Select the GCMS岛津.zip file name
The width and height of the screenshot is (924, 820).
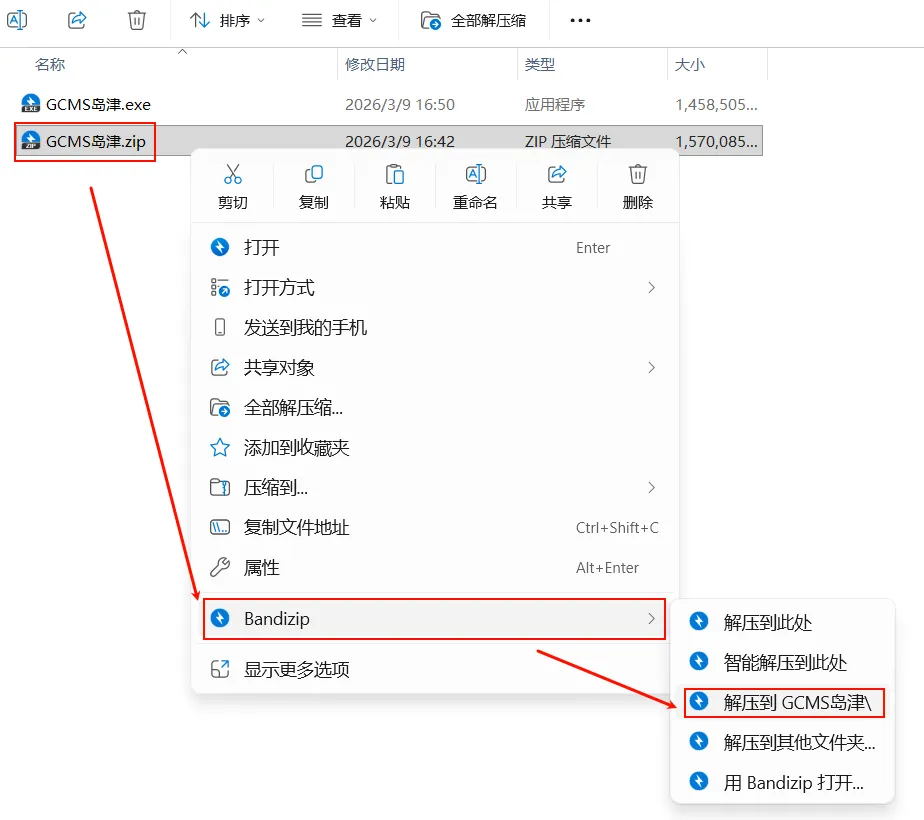tap(96, 141)
